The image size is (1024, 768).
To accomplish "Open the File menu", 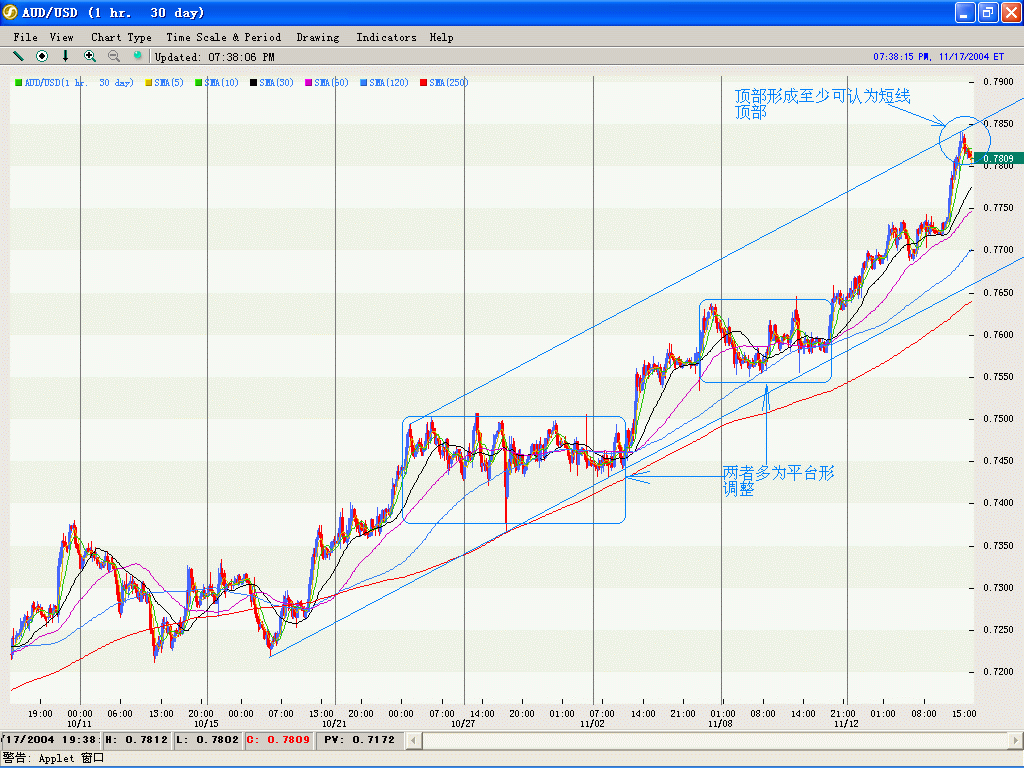I will 25,37.
